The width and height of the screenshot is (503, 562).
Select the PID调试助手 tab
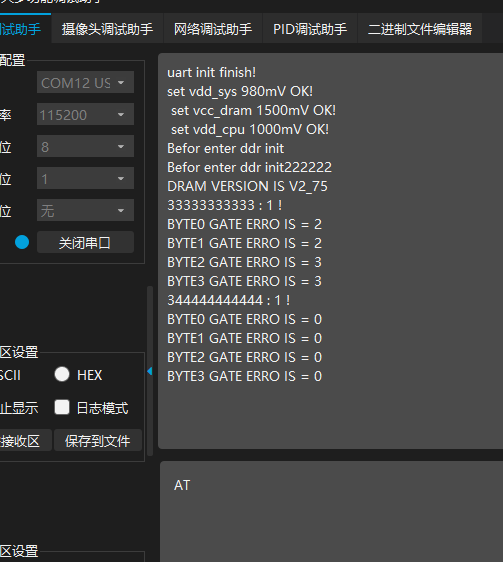coord(310,29)
